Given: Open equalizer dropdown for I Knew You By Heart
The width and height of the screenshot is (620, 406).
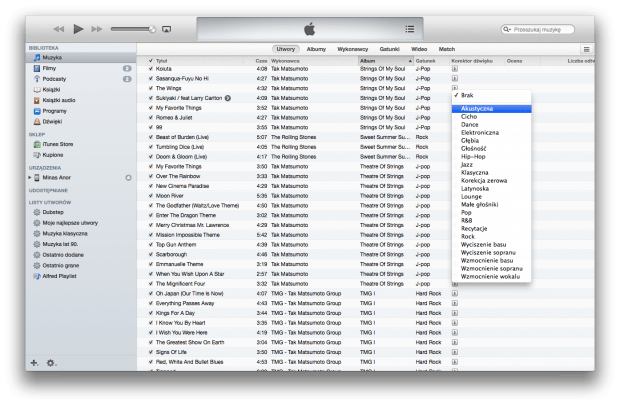Looking at the screenshot, I should [x=455, y=323].
